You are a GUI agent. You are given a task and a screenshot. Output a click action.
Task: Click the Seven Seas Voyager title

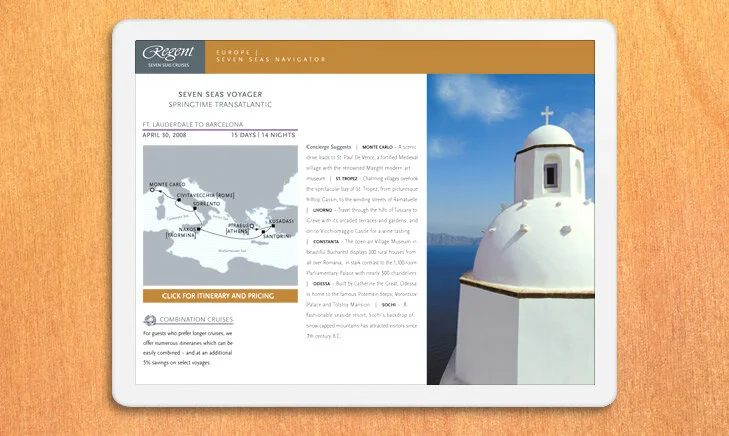point(220,94)
